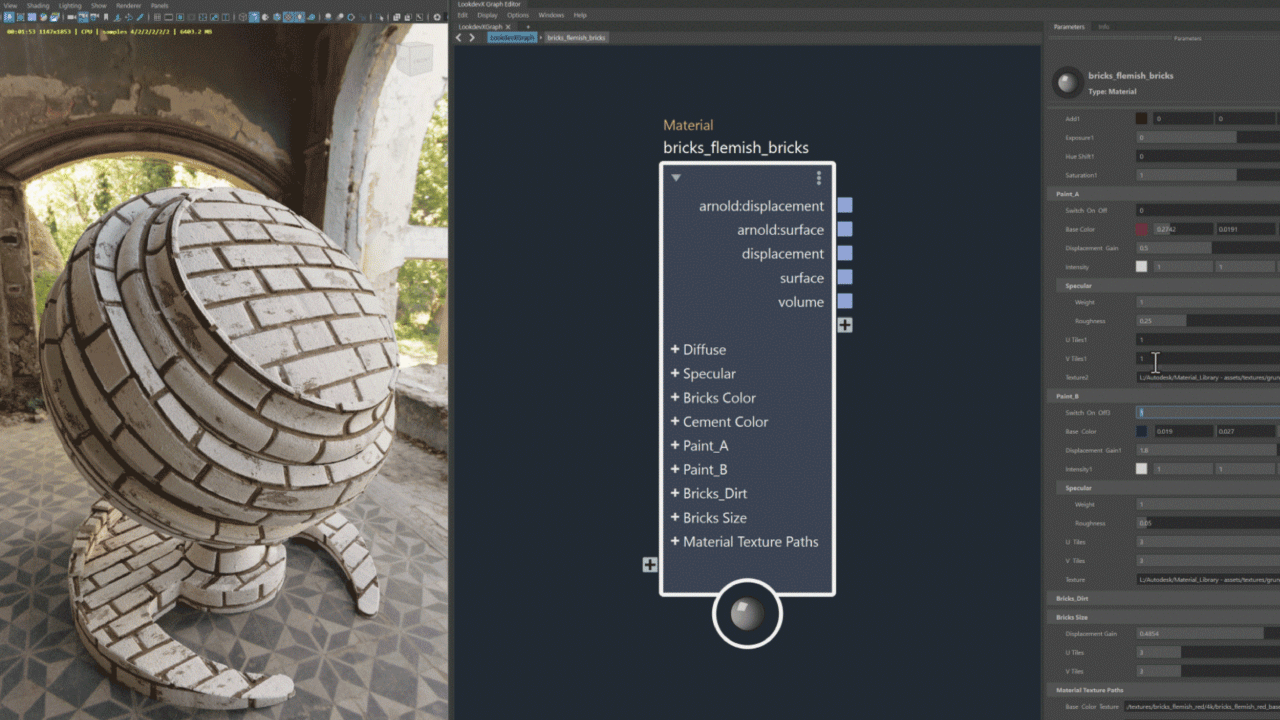Viewport: 1280px width, 720px height.
Task: Open Camera Attributes icon in viewport toolbar
Action: pyautogui.click(x=94, y=17)
